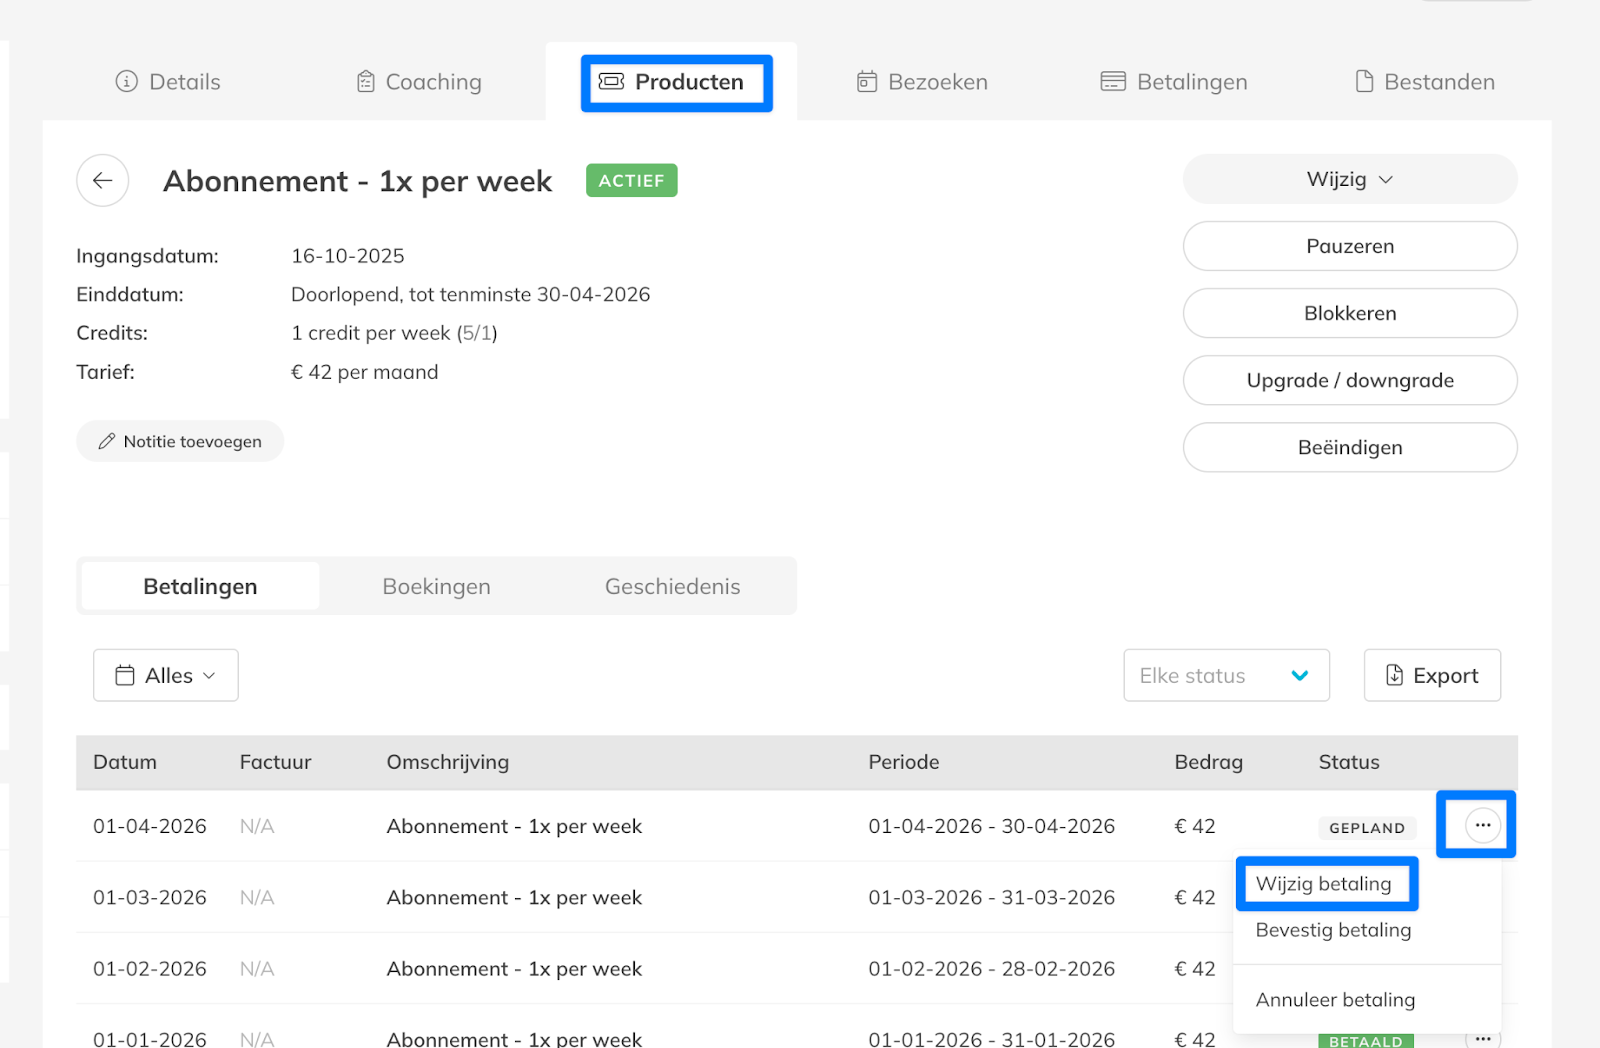This screenshot has width=1600, height=1048.
Task: Click the file icon on Bestanden tab
Action: (1364, 82)
